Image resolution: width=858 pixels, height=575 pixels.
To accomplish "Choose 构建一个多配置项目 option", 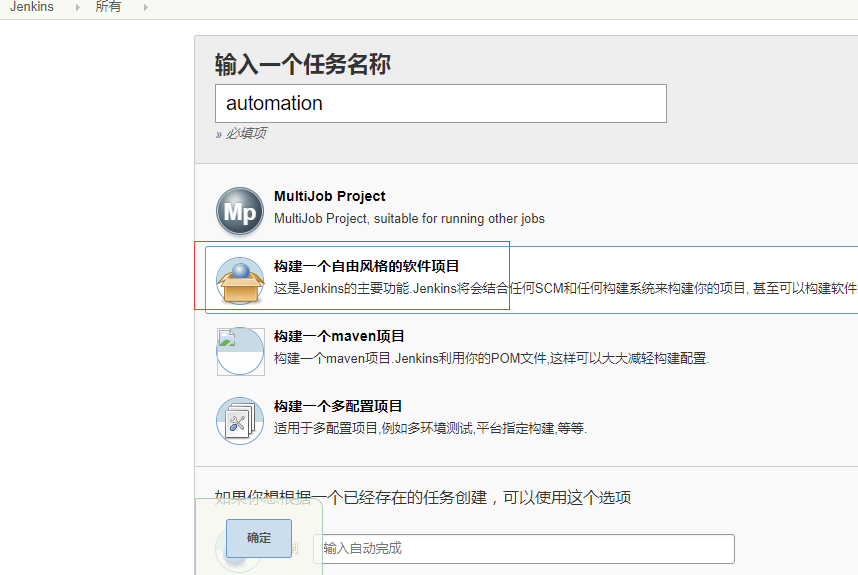I will (338, 406).
